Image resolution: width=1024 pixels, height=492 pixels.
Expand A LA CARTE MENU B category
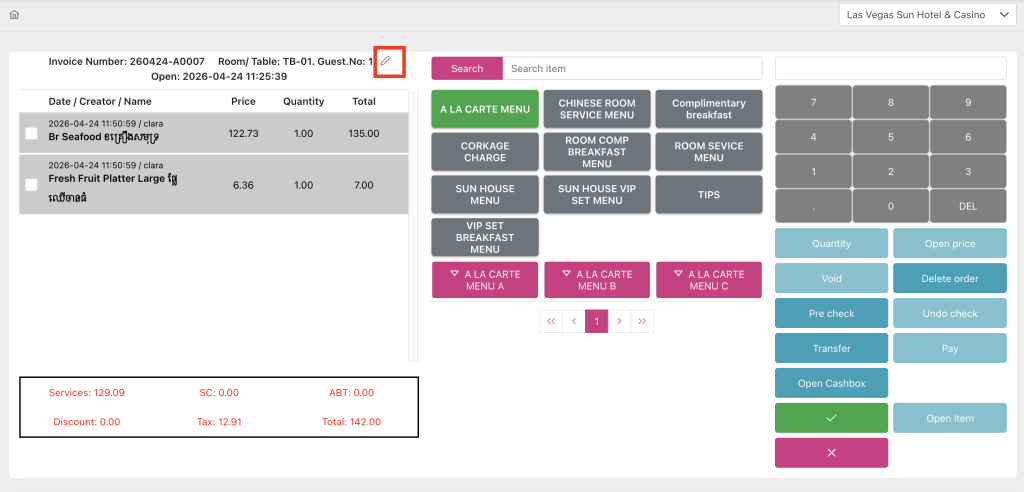pyautogui.click(x=597, y=280)
